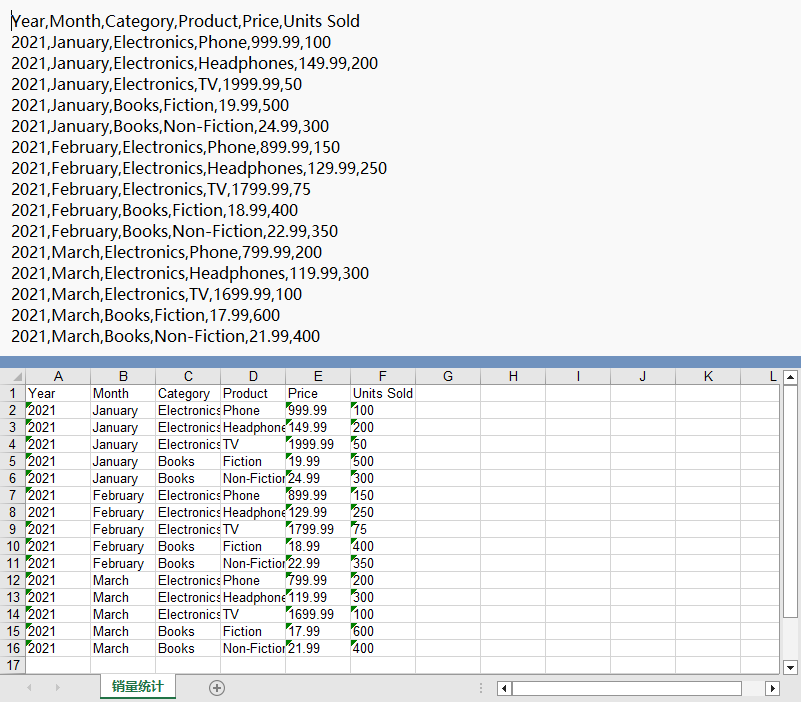This screenshot has height=702, width=801.
Task: Click the next sheet navigation arrow
Action: click(56, 687)
